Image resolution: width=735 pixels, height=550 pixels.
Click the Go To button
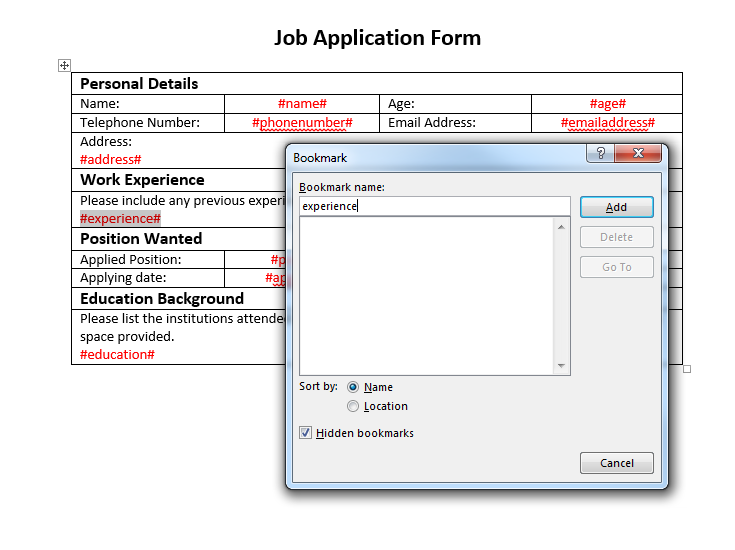click(x=616, y=267)
